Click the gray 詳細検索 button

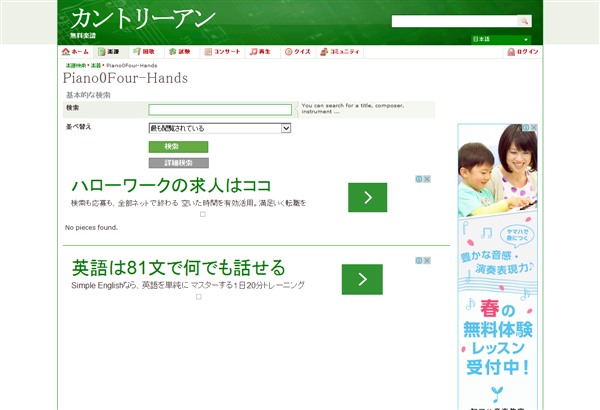click(x=179, y=163)
